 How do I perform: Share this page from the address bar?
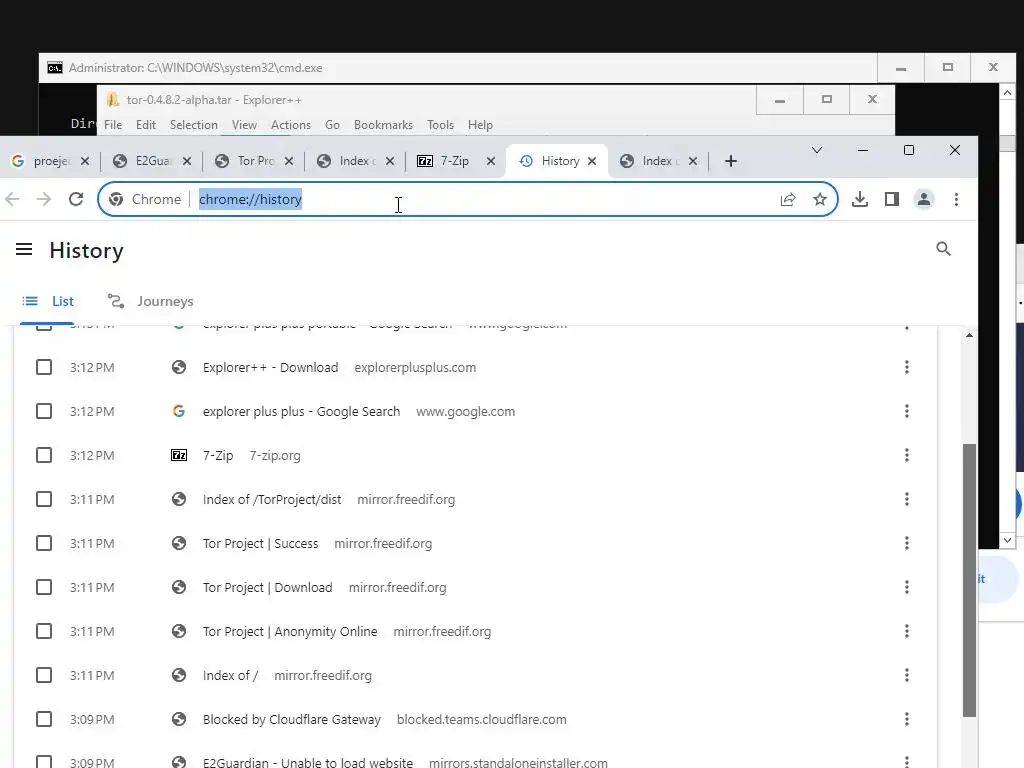click(x=788, y=199)
